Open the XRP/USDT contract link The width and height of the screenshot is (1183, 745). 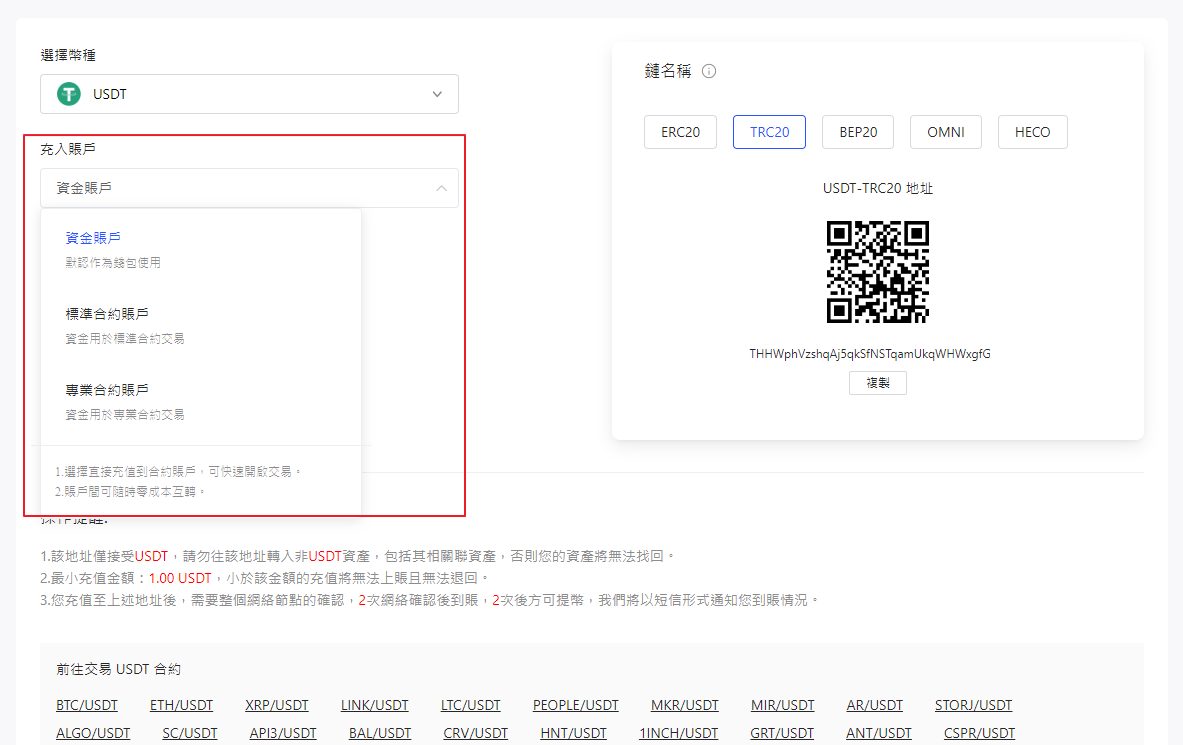point(277,705)
